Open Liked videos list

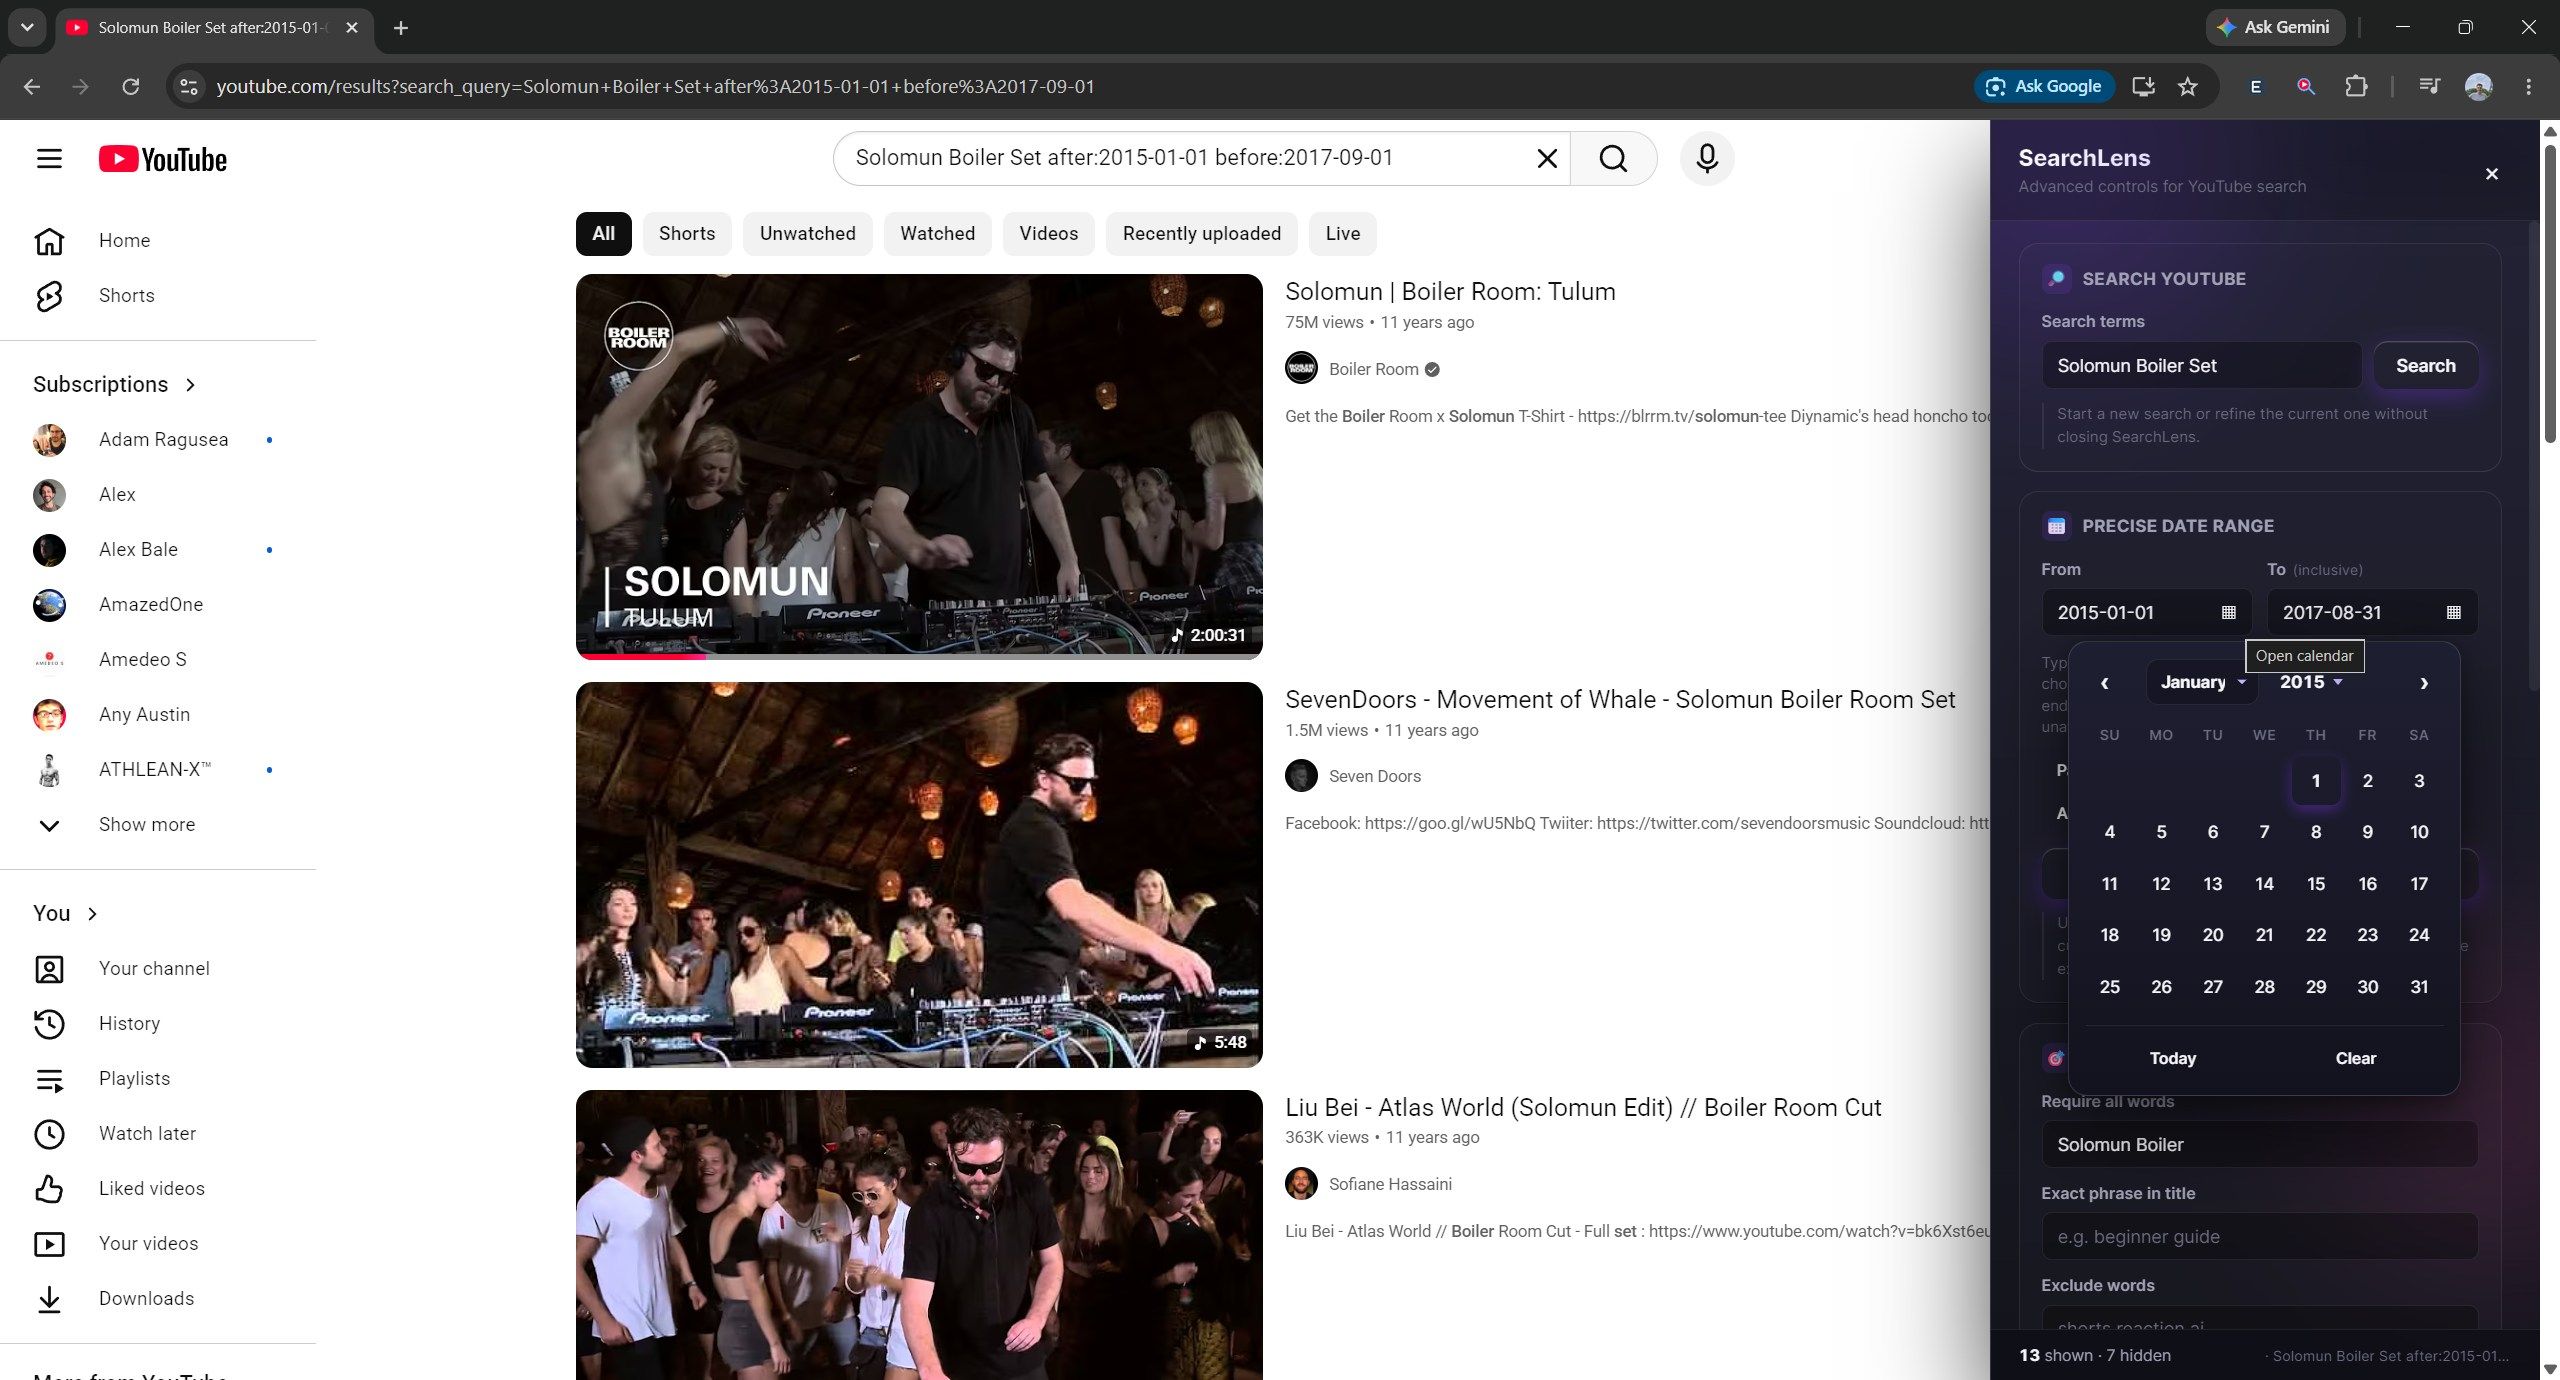[x=158, y=1189]
